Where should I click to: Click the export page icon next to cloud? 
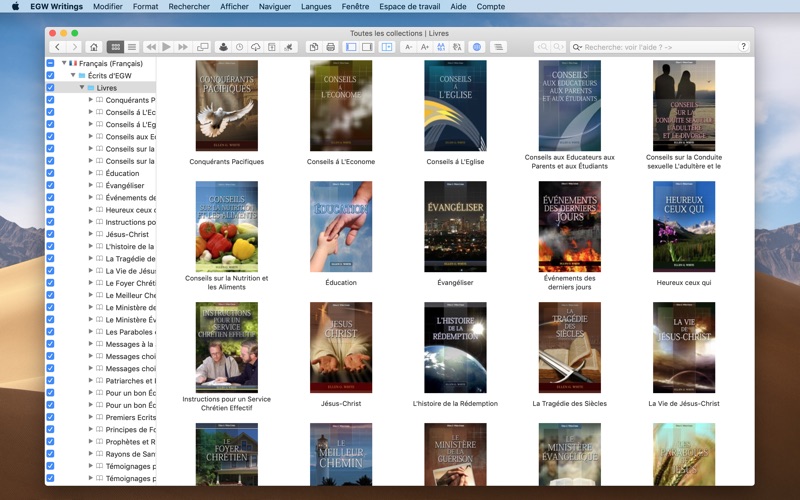point(272,47)
